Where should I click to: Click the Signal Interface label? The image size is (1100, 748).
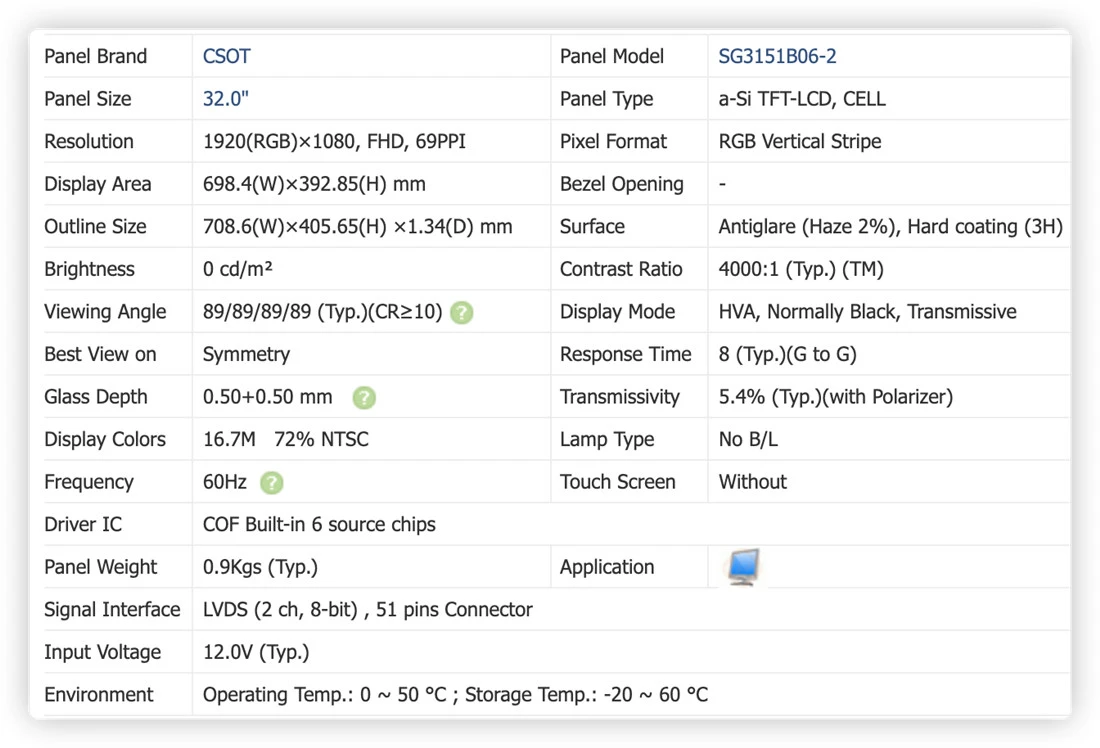tap(112, 610)
